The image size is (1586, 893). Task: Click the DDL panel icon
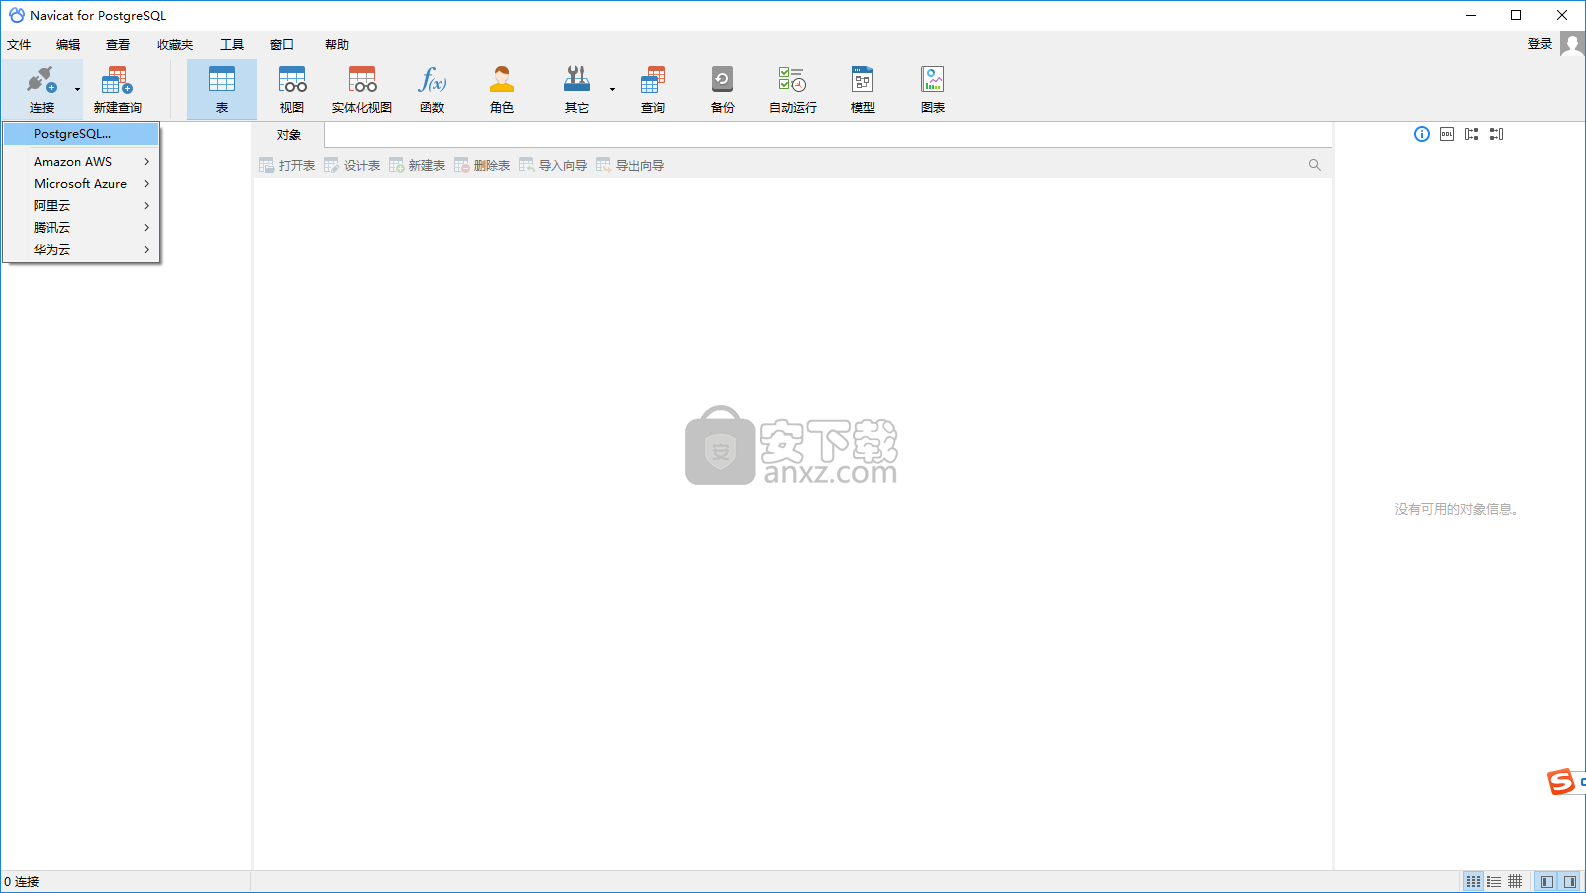click(1447, 134)
